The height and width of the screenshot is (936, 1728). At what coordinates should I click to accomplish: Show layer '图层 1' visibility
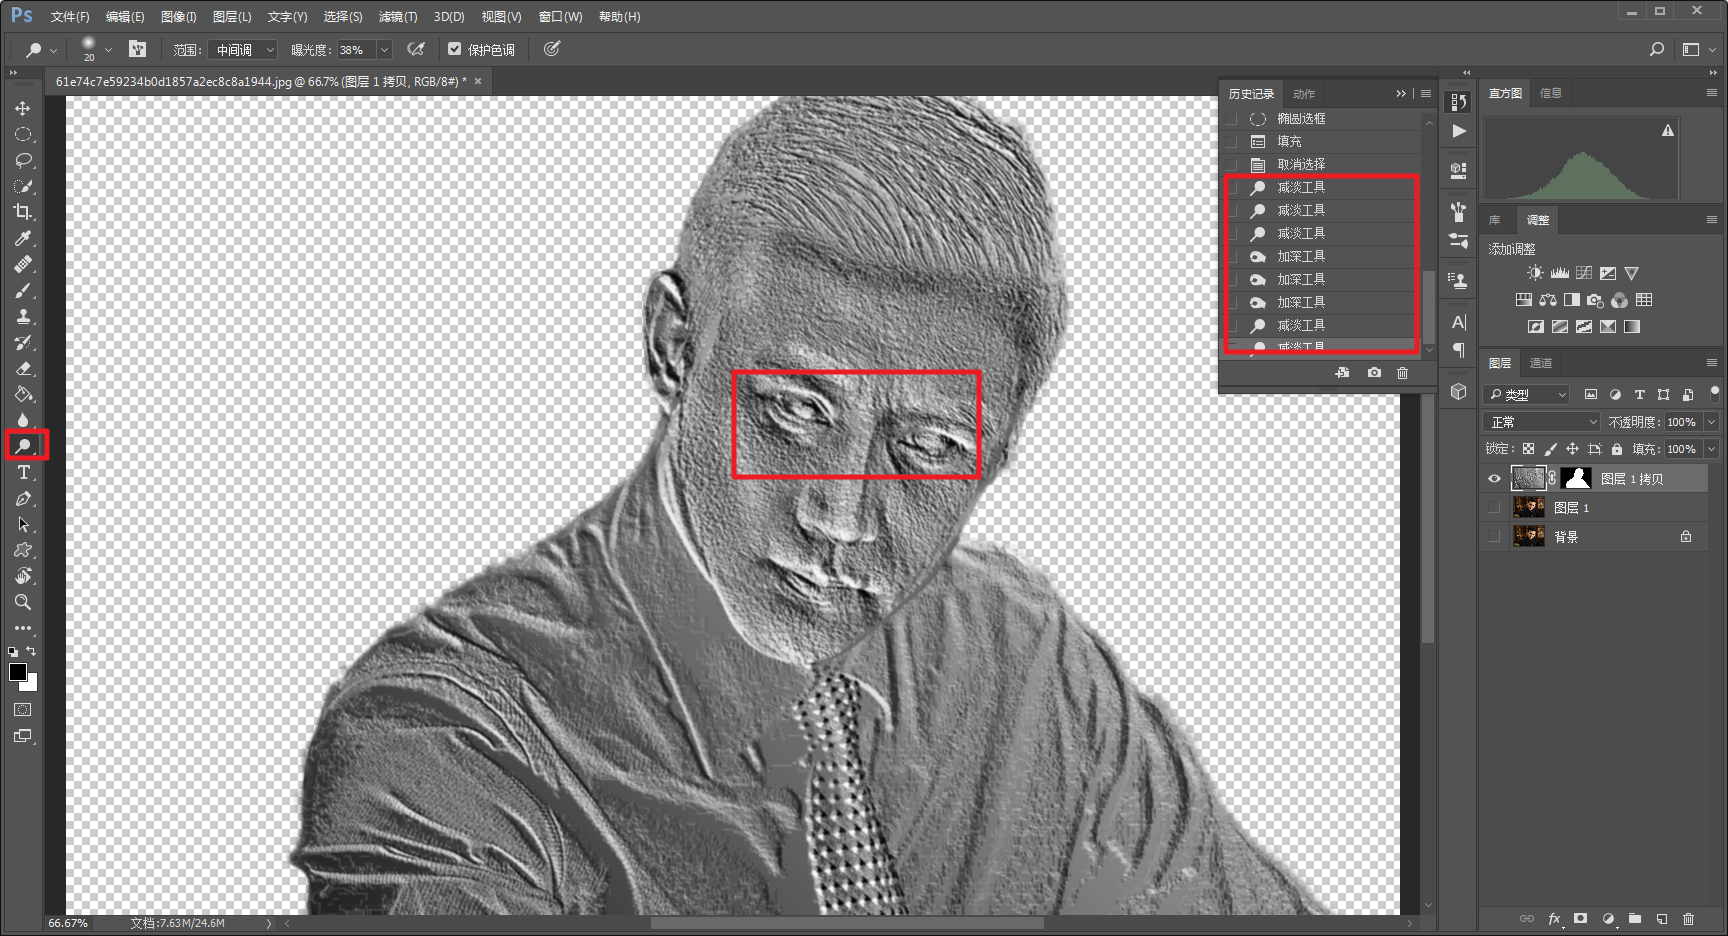[1494, 508]
